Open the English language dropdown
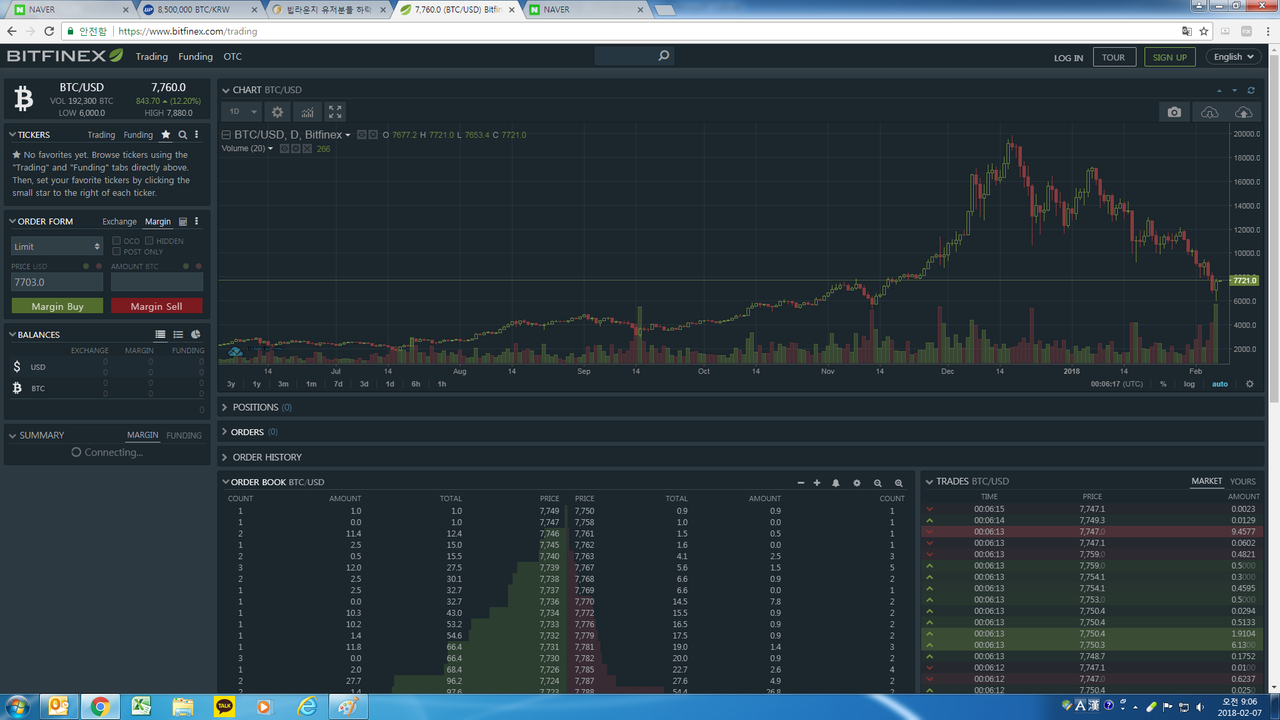 point(1234,57)
